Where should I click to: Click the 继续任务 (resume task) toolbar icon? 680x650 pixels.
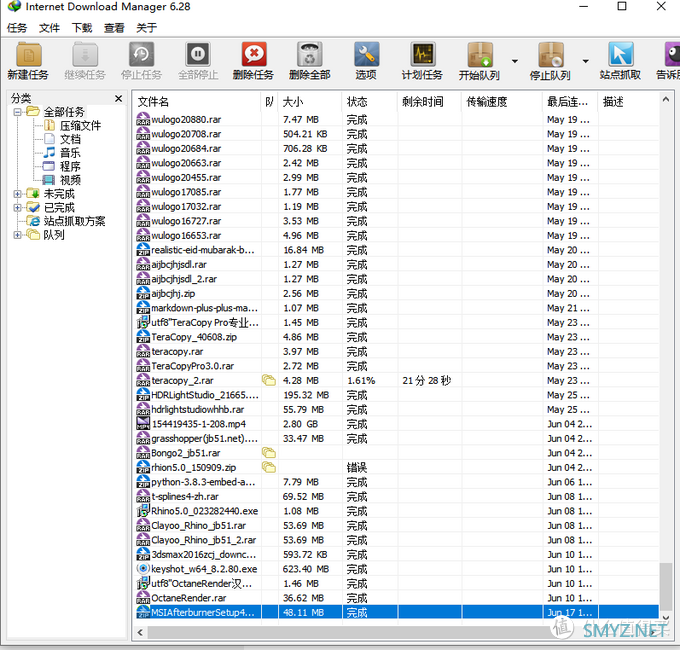click(x=85, y=55)
